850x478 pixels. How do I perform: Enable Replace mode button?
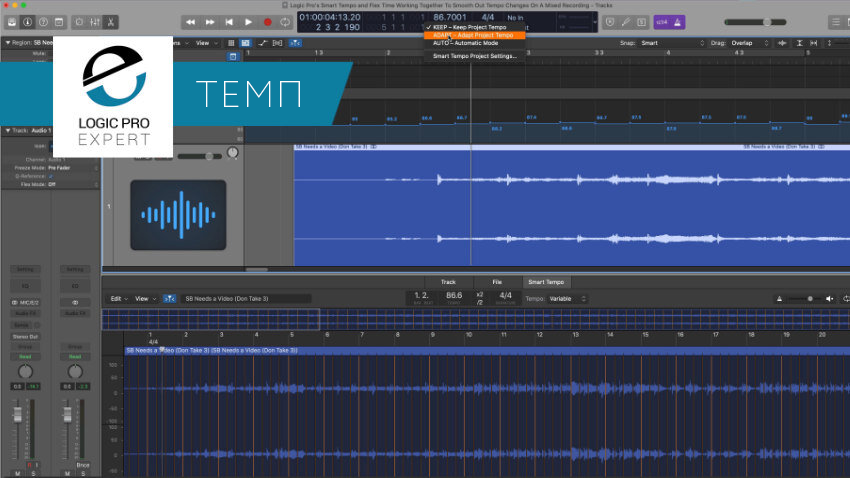[610, 22]
